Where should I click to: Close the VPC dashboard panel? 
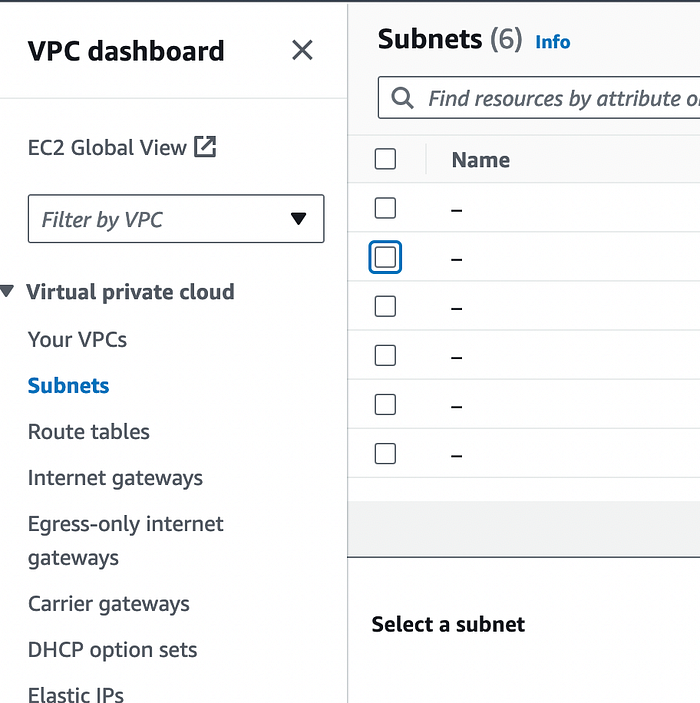[302, 51]
